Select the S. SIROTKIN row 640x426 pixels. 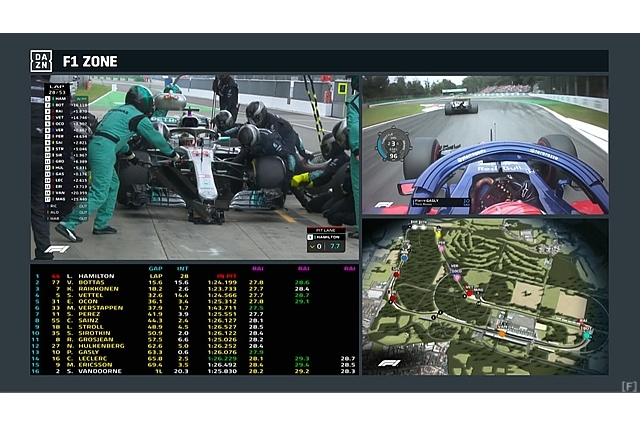pyautogui.click(x=194, y=333)
